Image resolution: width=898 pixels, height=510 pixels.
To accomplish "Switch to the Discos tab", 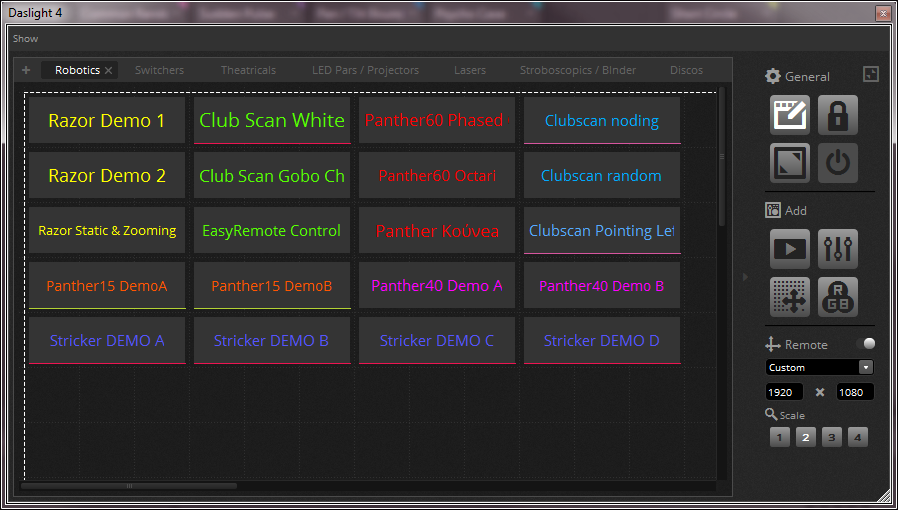I will point(686,70).
